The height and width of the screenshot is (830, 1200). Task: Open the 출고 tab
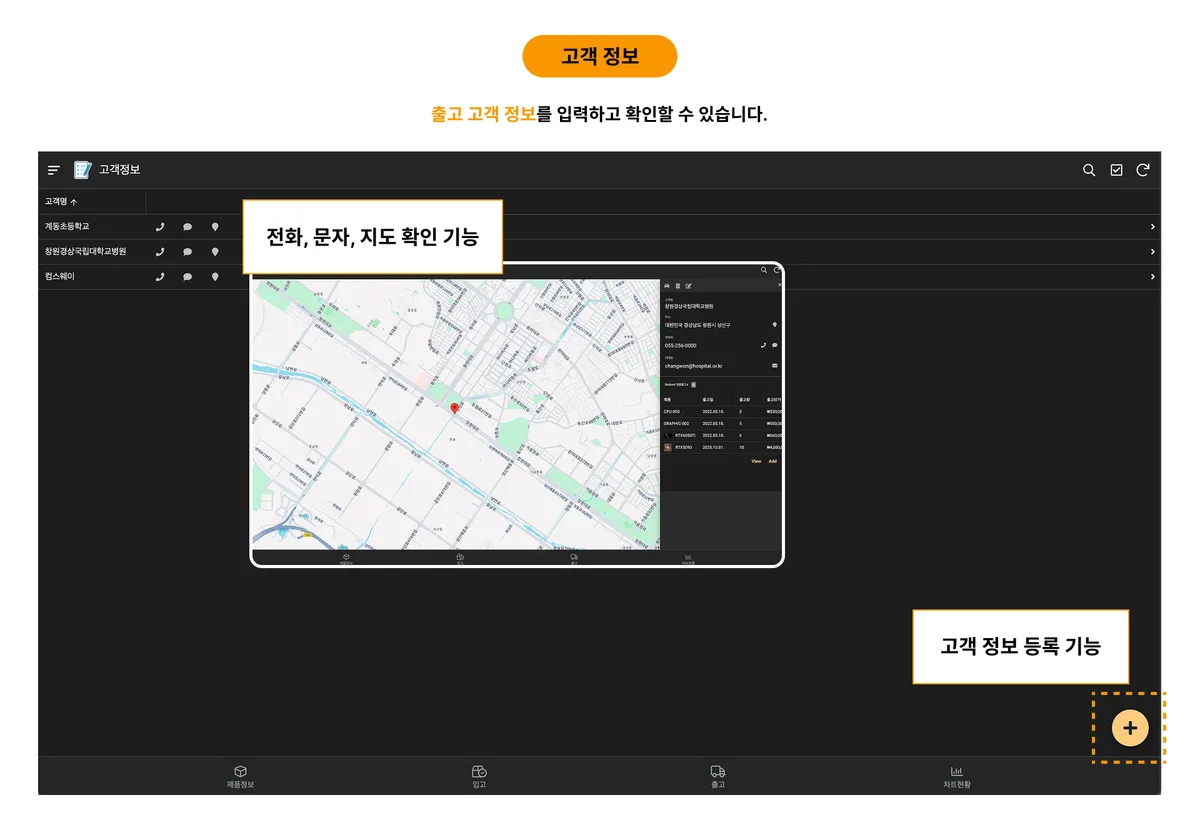pyautogui.click(x=717, y=776)
